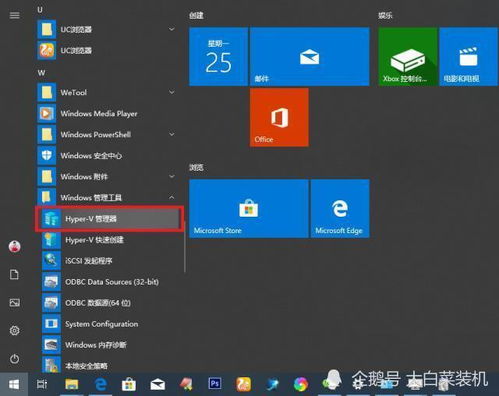Open Windows 安全中心 shield entry
Screen dimensions: 499x396
(x=107, y=156)
